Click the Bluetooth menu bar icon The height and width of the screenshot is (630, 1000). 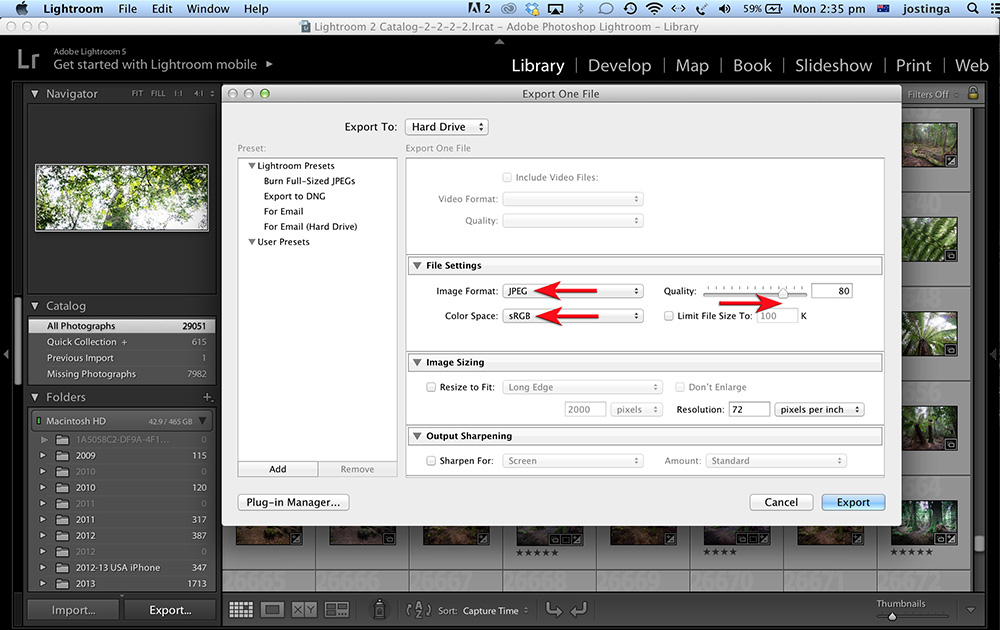point(580,8)
